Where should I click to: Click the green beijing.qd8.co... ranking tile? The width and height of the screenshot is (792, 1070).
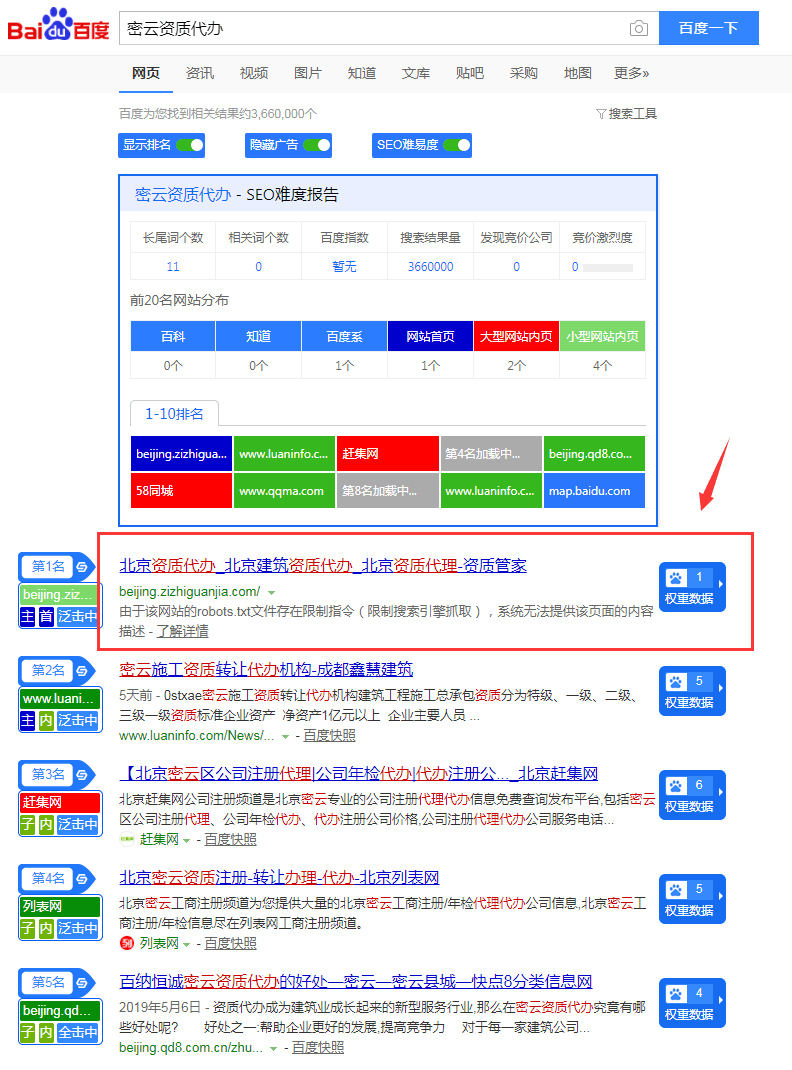tap(594, 454)
